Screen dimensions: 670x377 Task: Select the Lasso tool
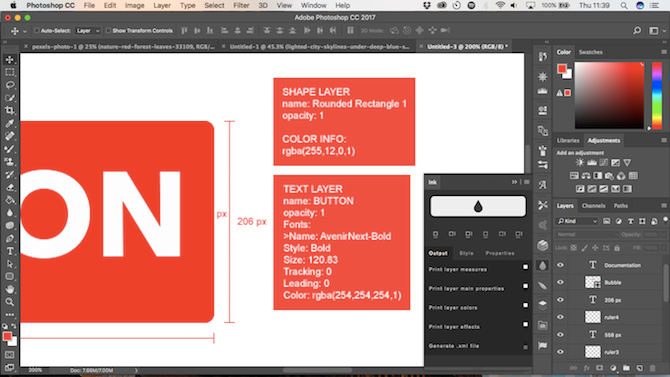coord(9,85)
